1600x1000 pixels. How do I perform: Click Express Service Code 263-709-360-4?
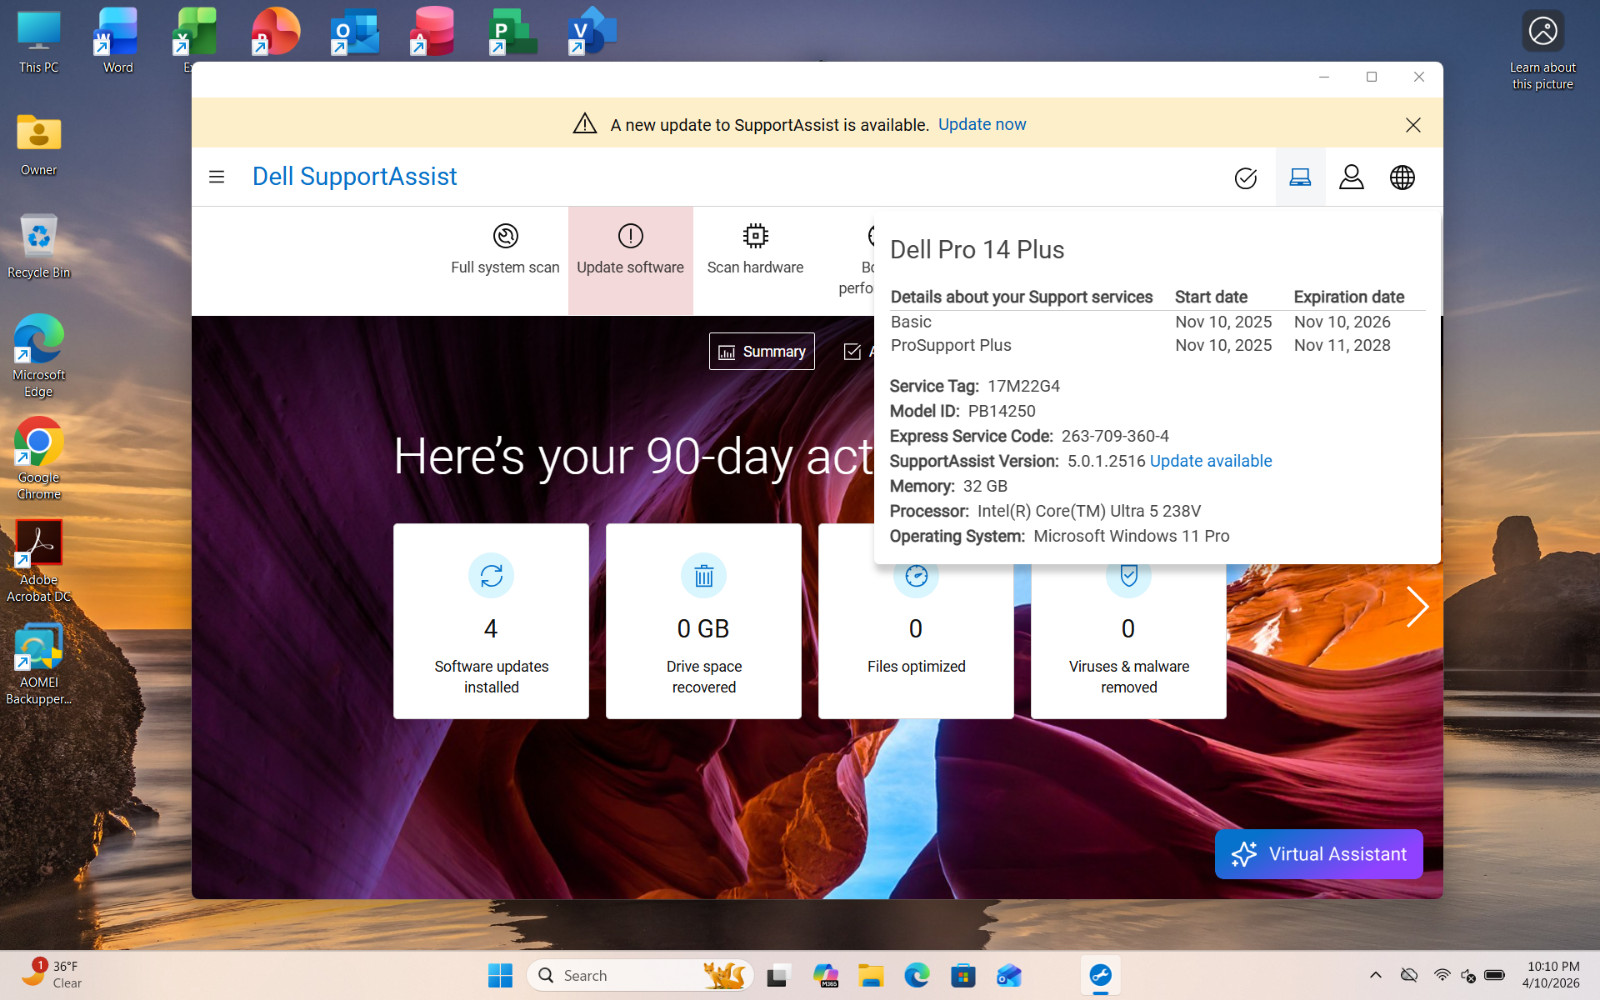(1115, 436)
